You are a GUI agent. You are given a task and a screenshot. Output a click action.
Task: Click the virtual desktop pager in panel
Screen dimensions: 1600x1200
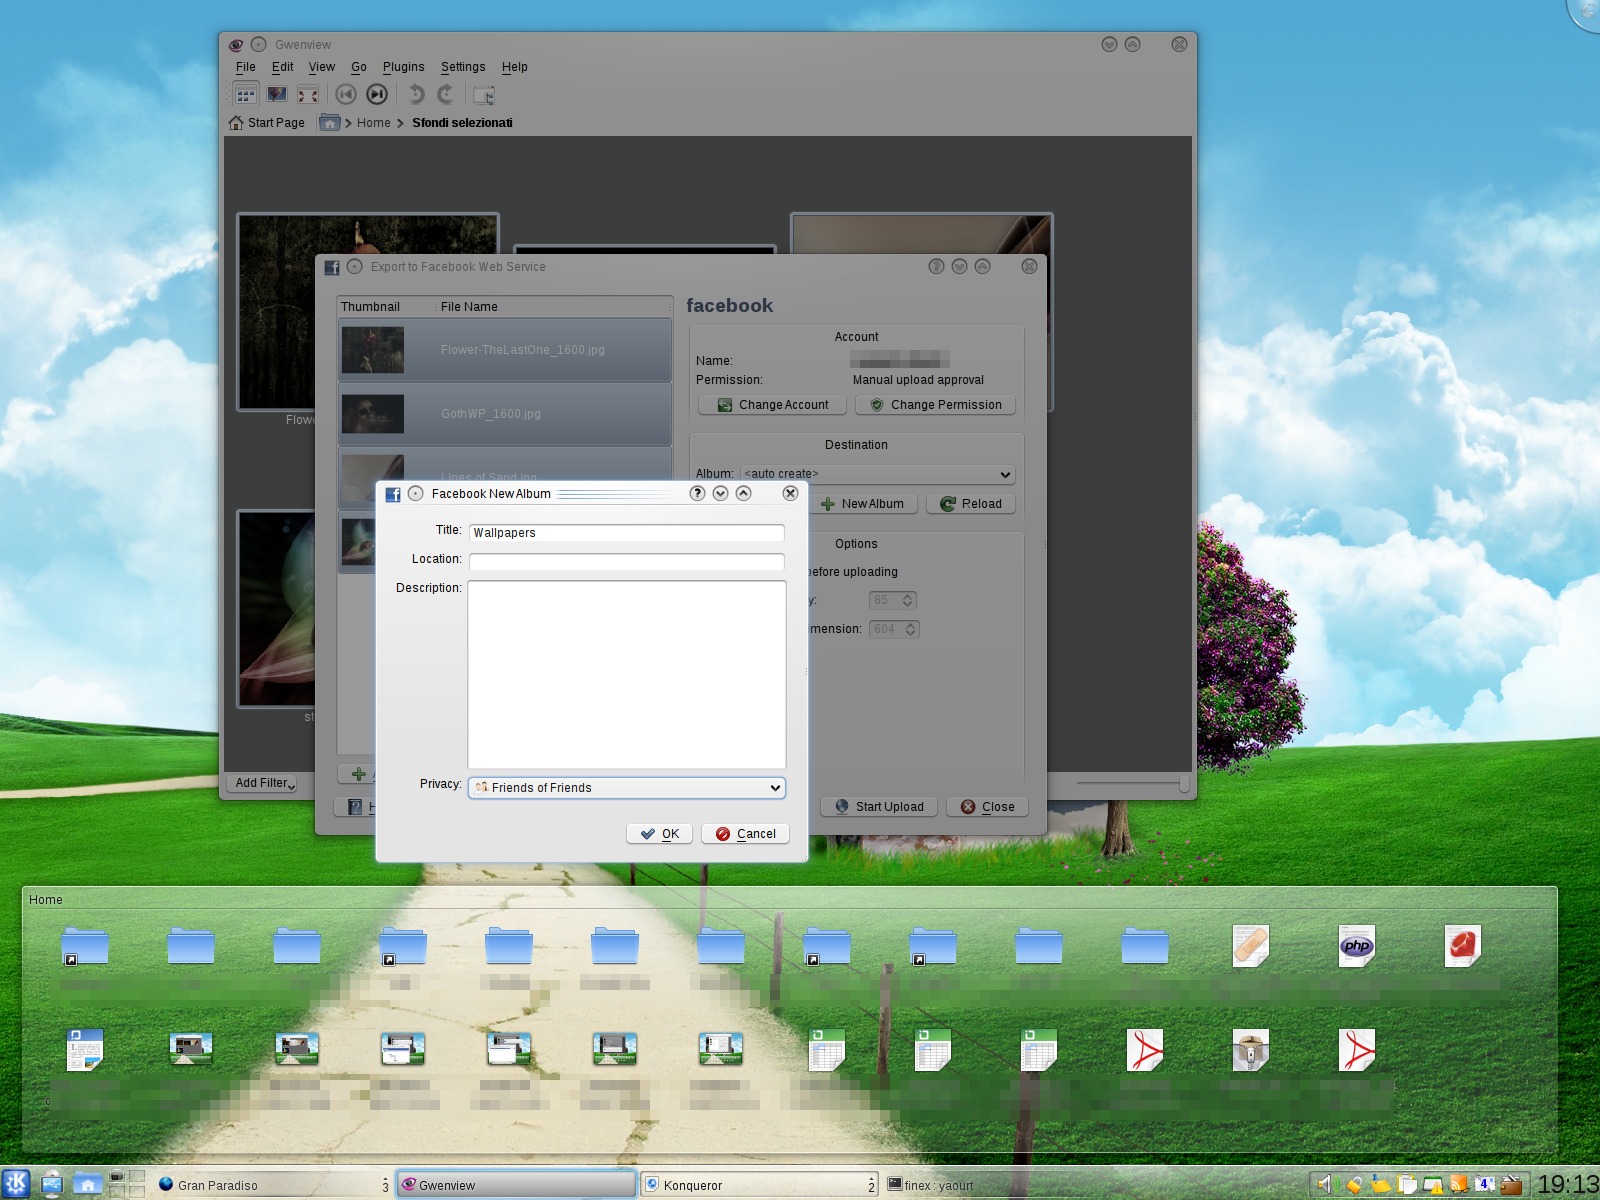127,1184
